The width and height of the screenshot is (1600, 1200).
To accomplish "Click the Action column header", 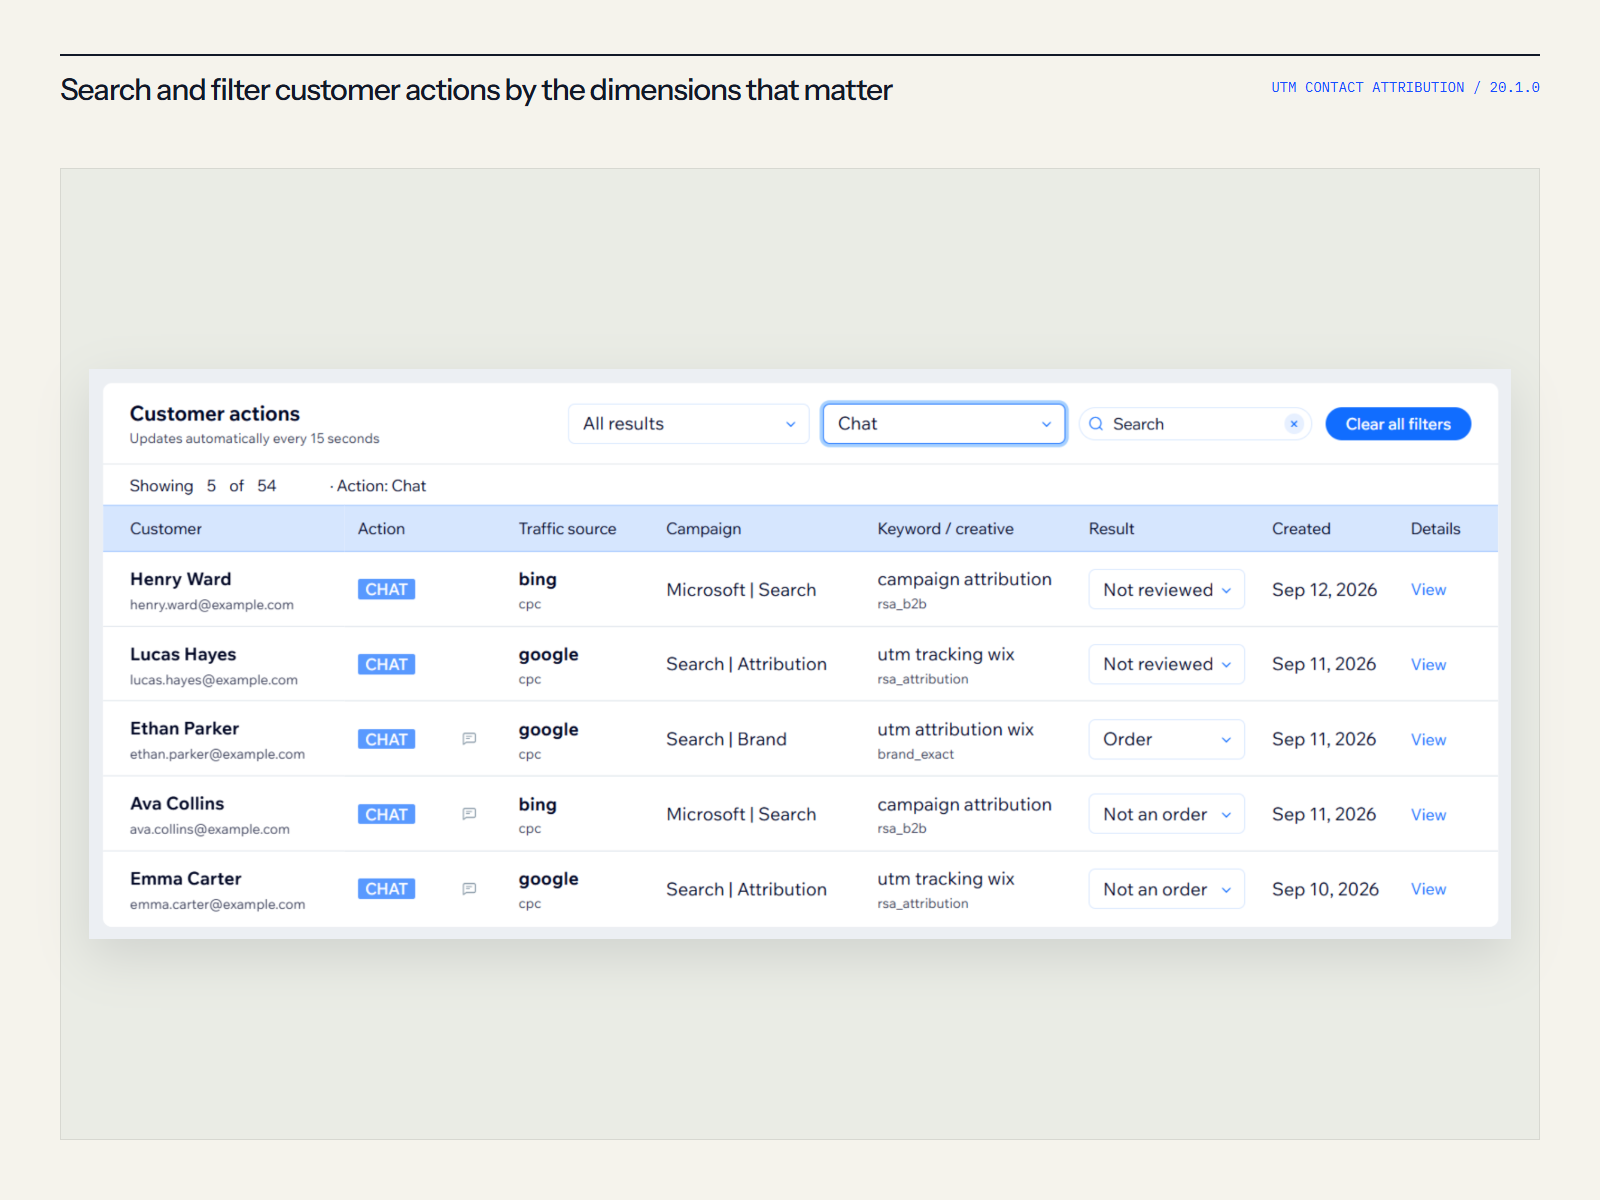I will coord(381,529).
